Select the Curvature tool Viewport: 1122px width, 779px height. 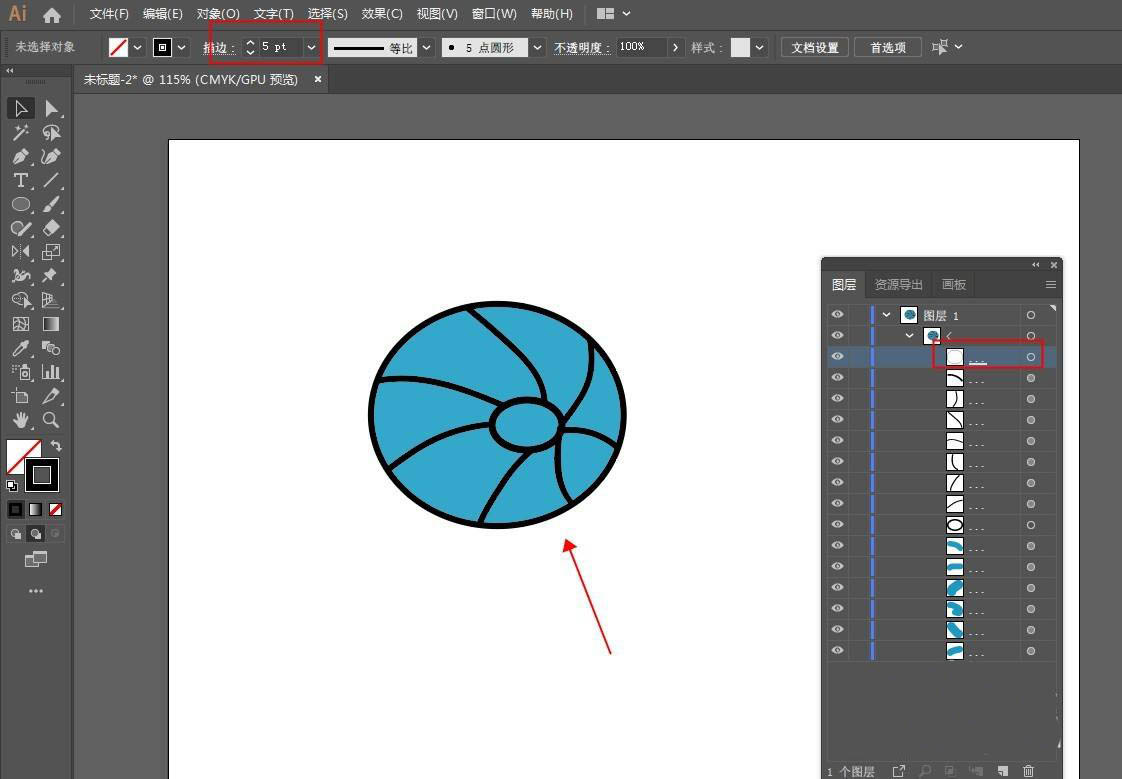[x=51, y=156]
